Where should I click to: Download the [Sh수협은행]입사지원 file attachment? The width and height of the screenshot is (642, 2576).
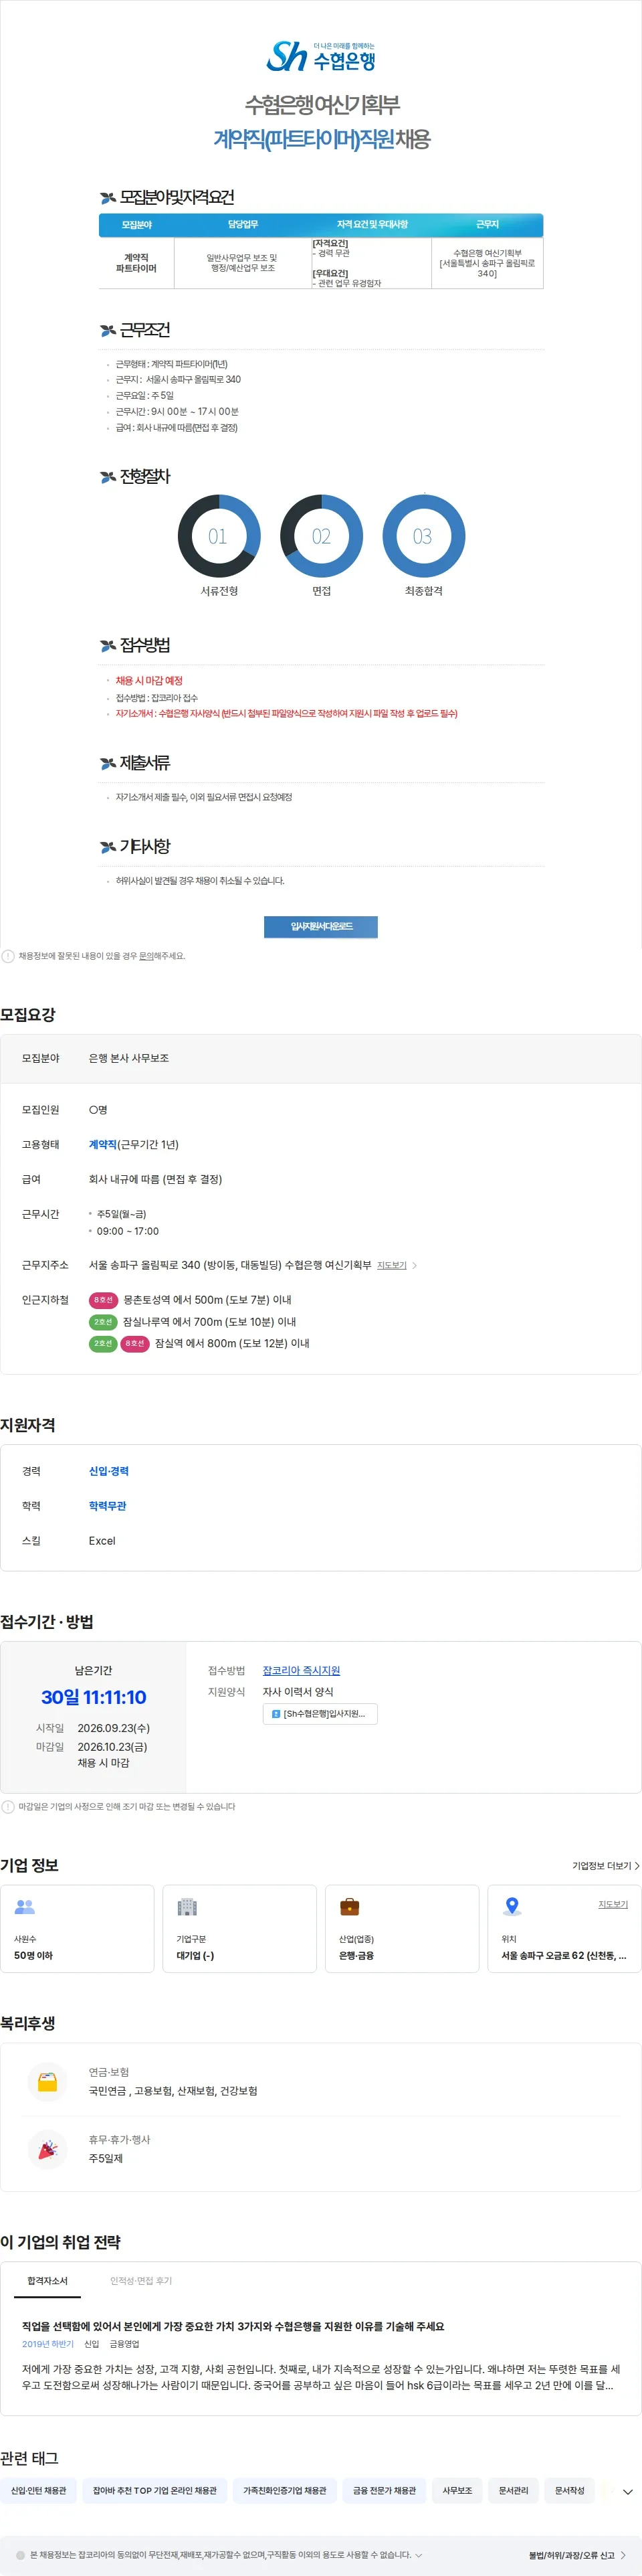click(x=320, y=1714)
